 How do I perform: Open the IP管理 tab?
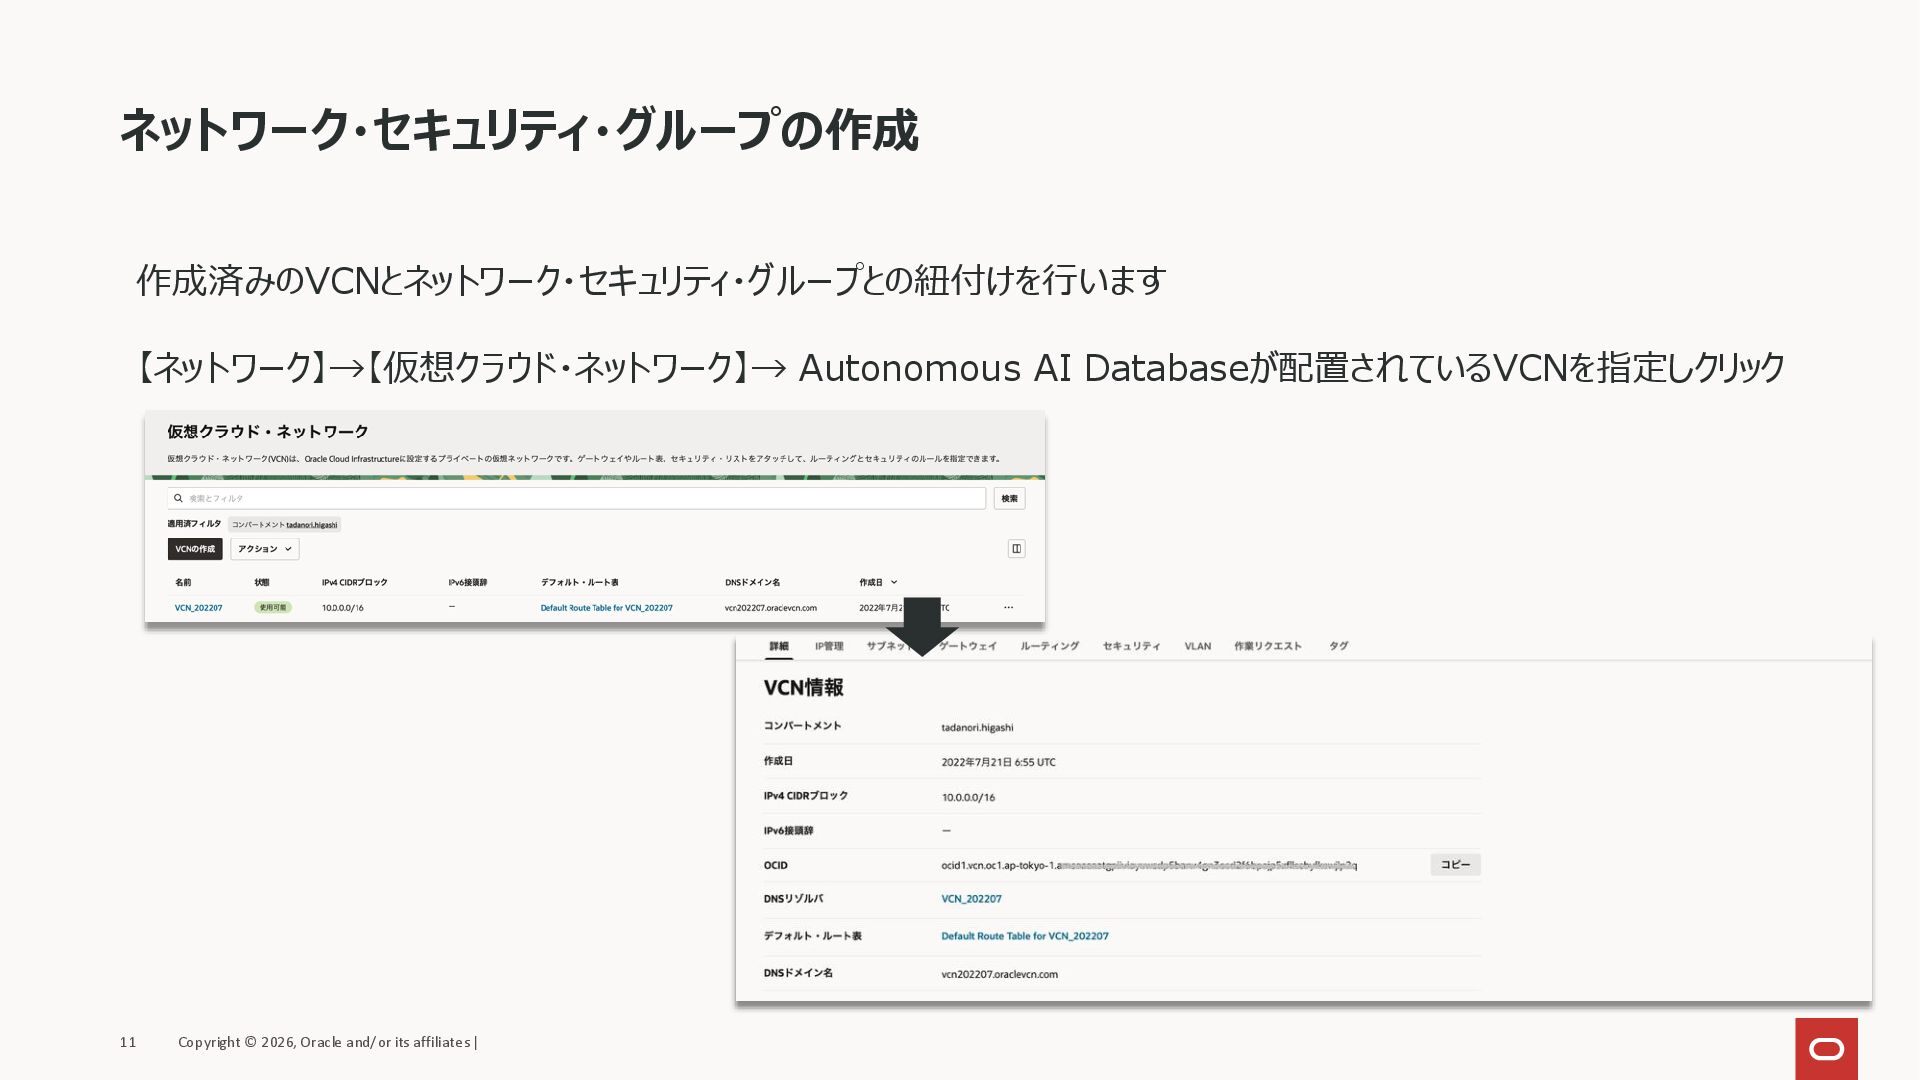pyautogui.click(x=828, y=646)
